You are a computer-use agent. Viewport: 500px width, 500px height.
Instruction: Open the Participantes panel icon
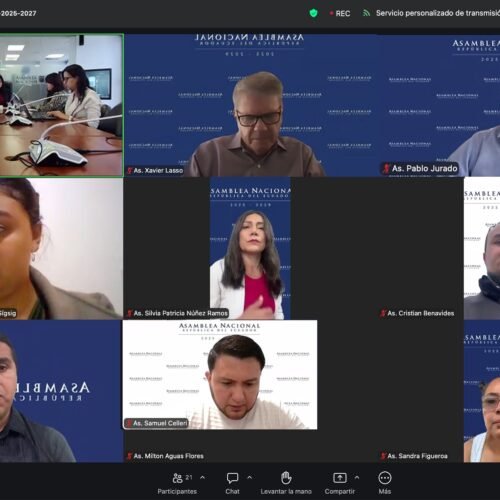pos(177,478)
